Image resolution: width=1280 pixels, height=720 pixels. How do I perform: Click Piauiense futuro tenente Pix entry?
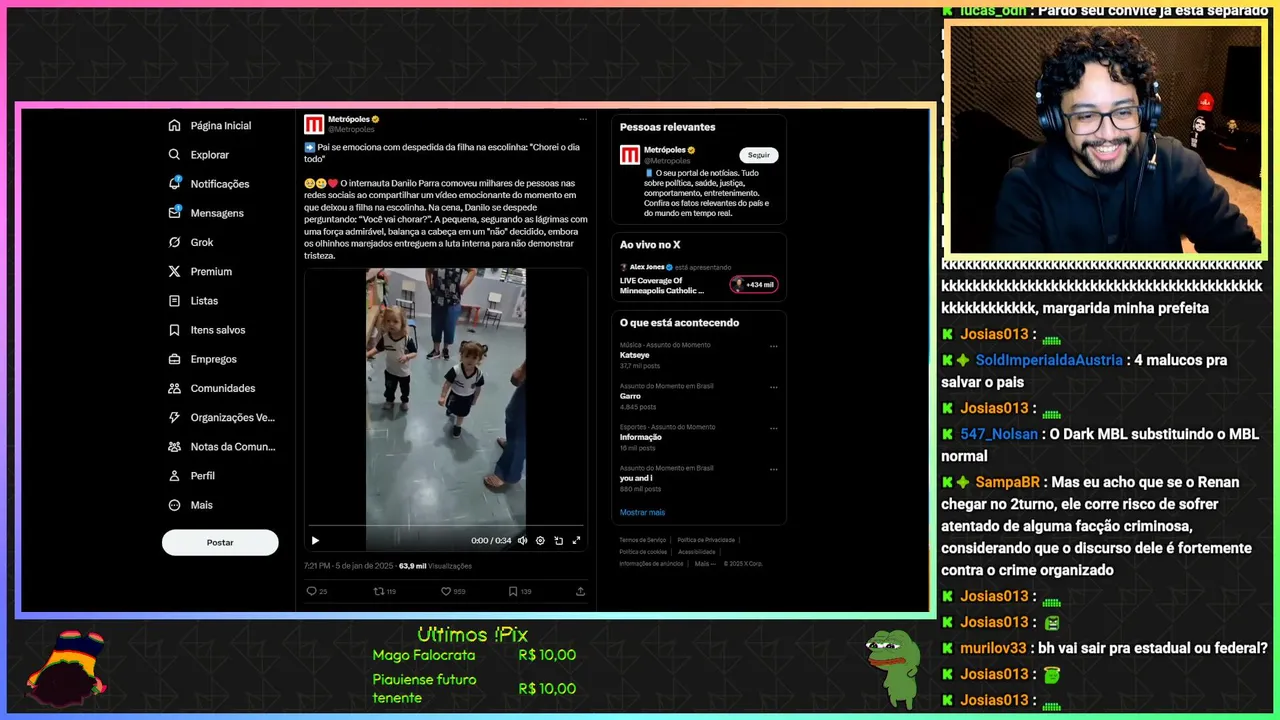point(474,688)
